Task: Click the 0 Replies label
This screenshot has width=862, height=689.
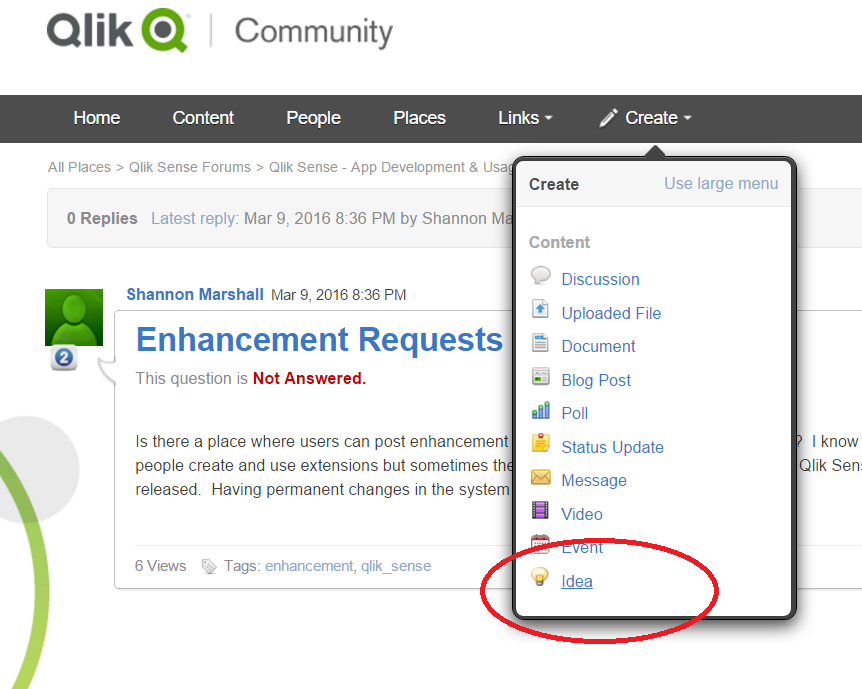Action: pyautogui.click(x=102, y=219)
